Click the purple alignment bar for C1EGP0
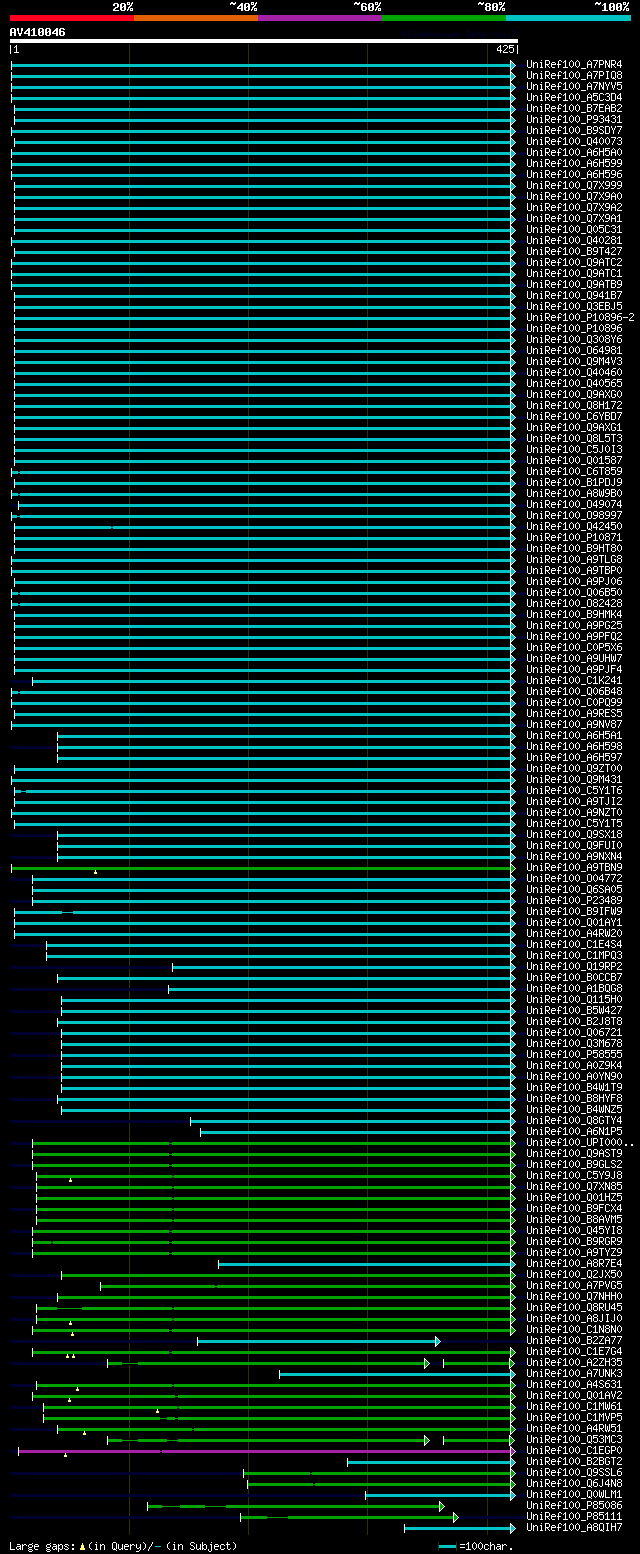 click(x=266, y=1451)
